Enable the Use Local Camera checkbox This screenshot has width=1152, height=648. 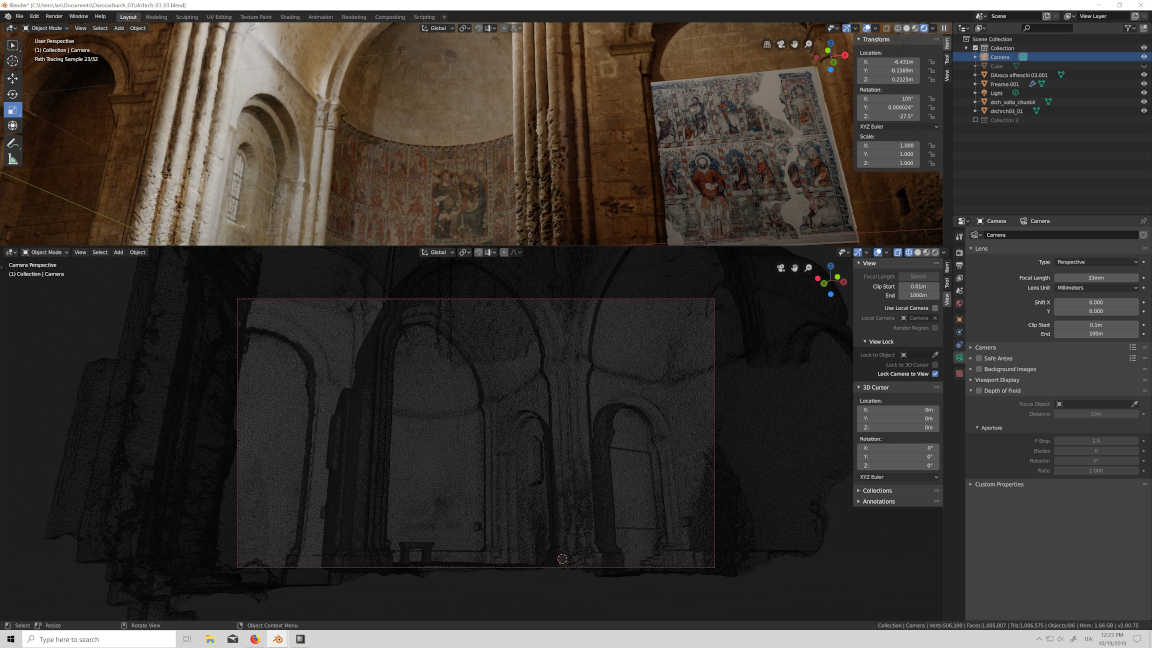[935, 308]
